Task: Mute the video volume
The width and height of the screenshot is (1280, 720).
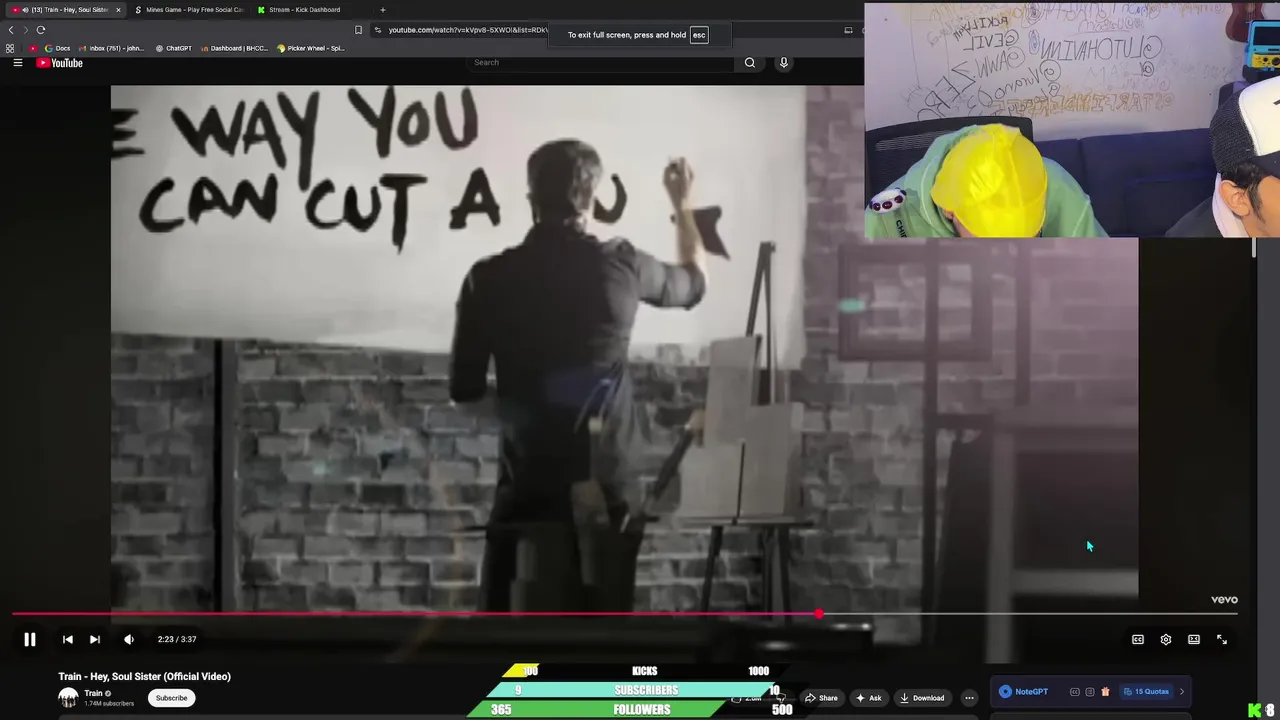Action: [x=129, y=639]
